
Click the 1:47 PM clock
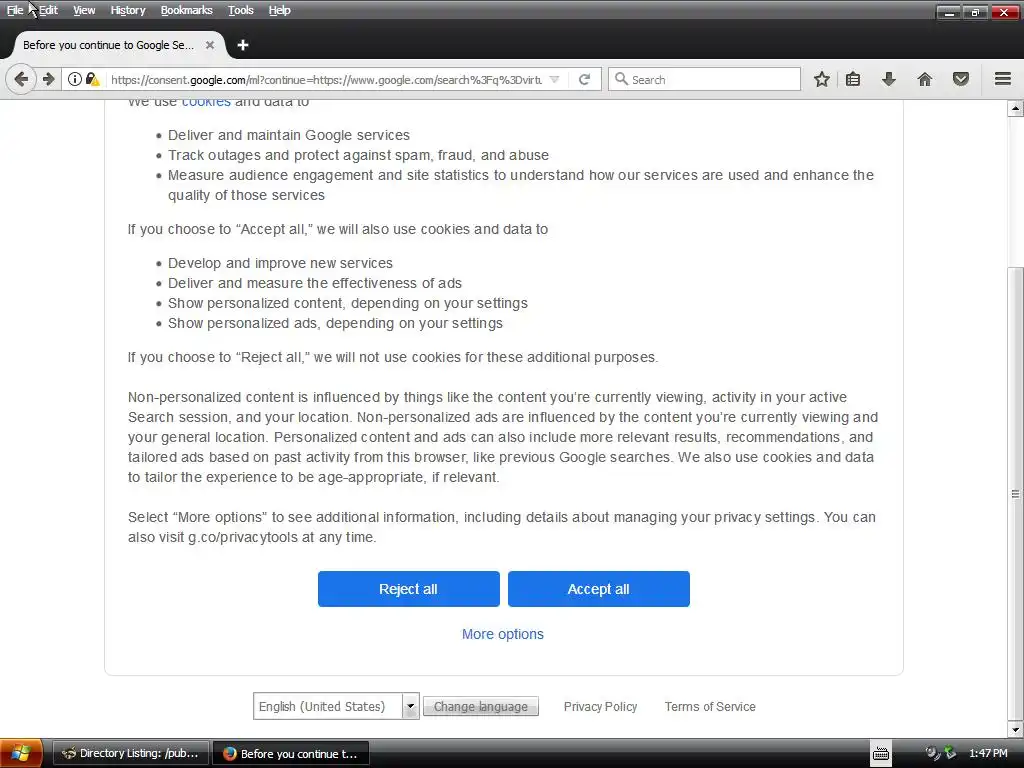click(x=988, y=754)
